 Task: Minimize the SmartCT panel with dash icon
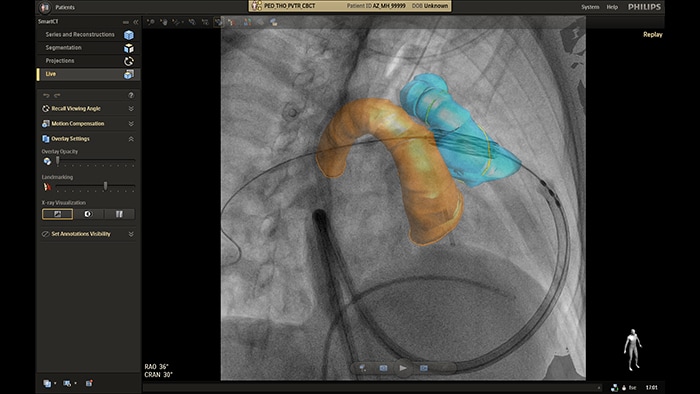tap(125, 22)
